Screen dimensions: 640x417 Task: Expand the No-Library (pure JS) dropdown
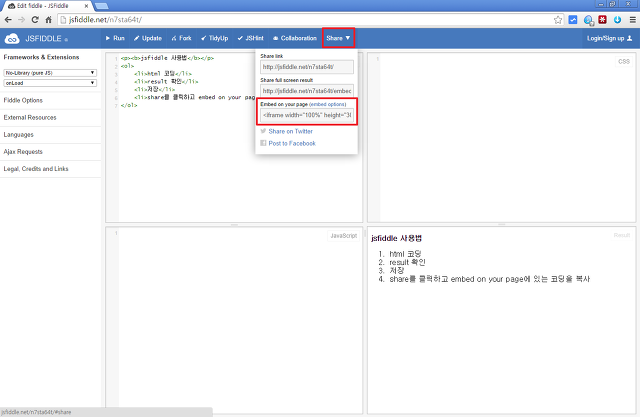click(50, 73)
